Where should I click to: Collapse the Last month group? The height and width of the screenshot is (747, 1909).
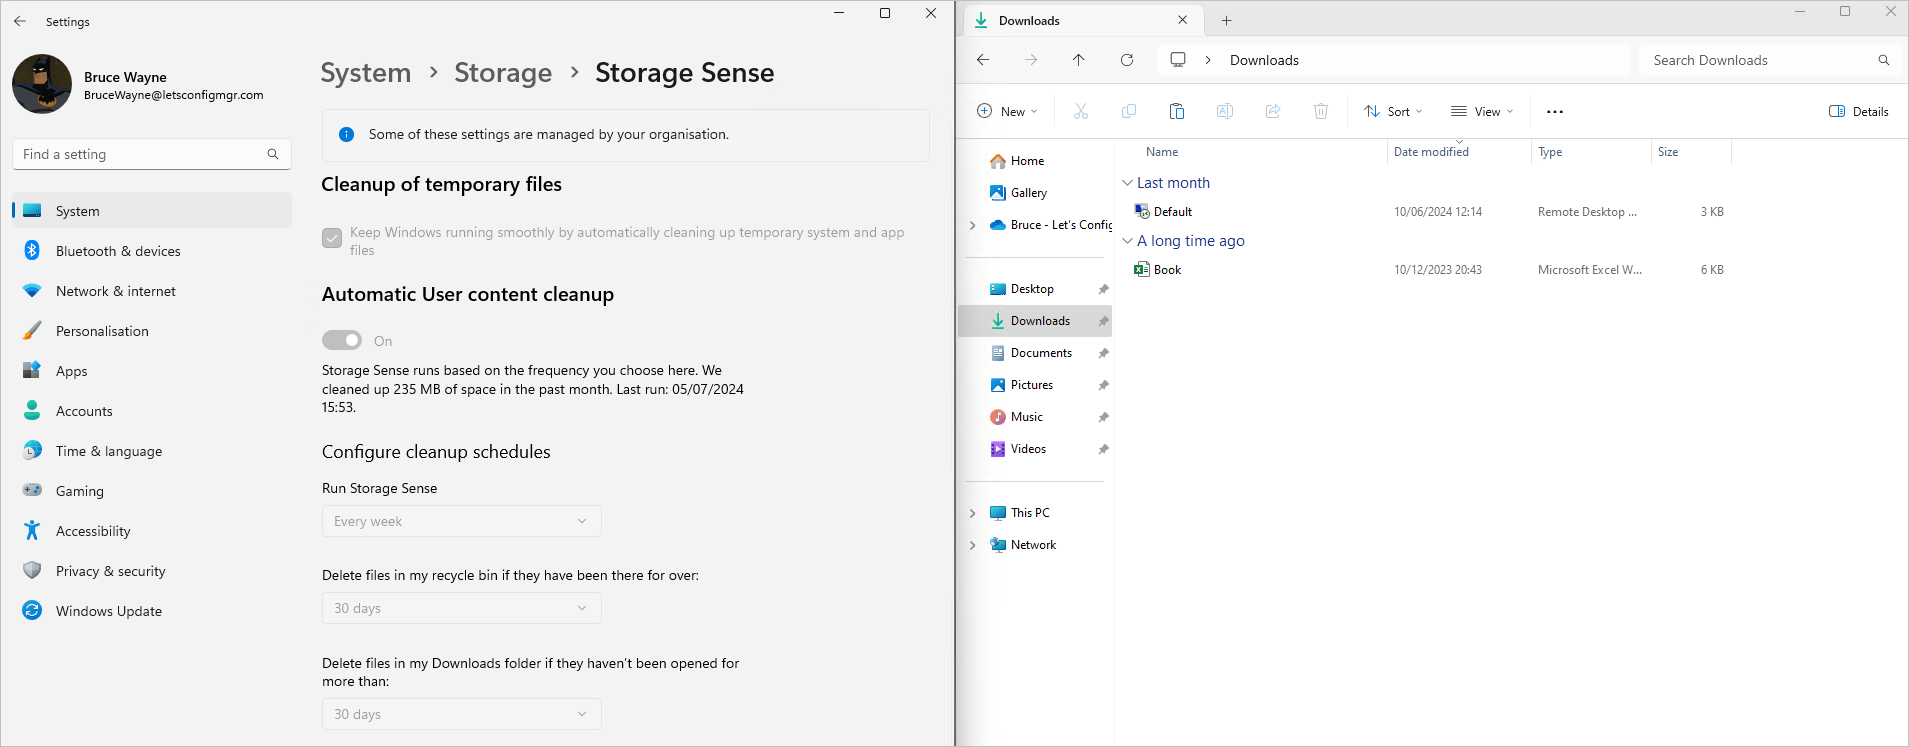click(1128, 183)
